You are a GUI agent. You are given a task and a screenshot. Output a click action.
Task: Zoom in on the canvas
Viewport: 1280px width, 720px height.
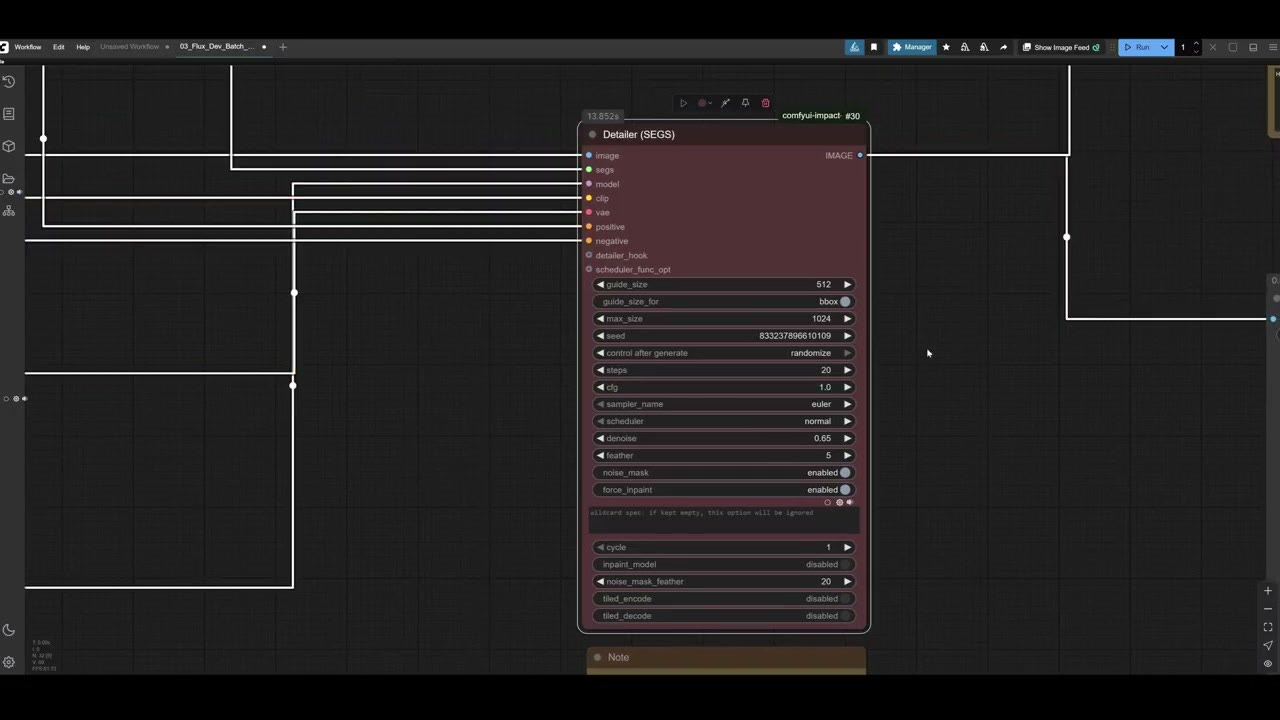[x=1268, y=591]
